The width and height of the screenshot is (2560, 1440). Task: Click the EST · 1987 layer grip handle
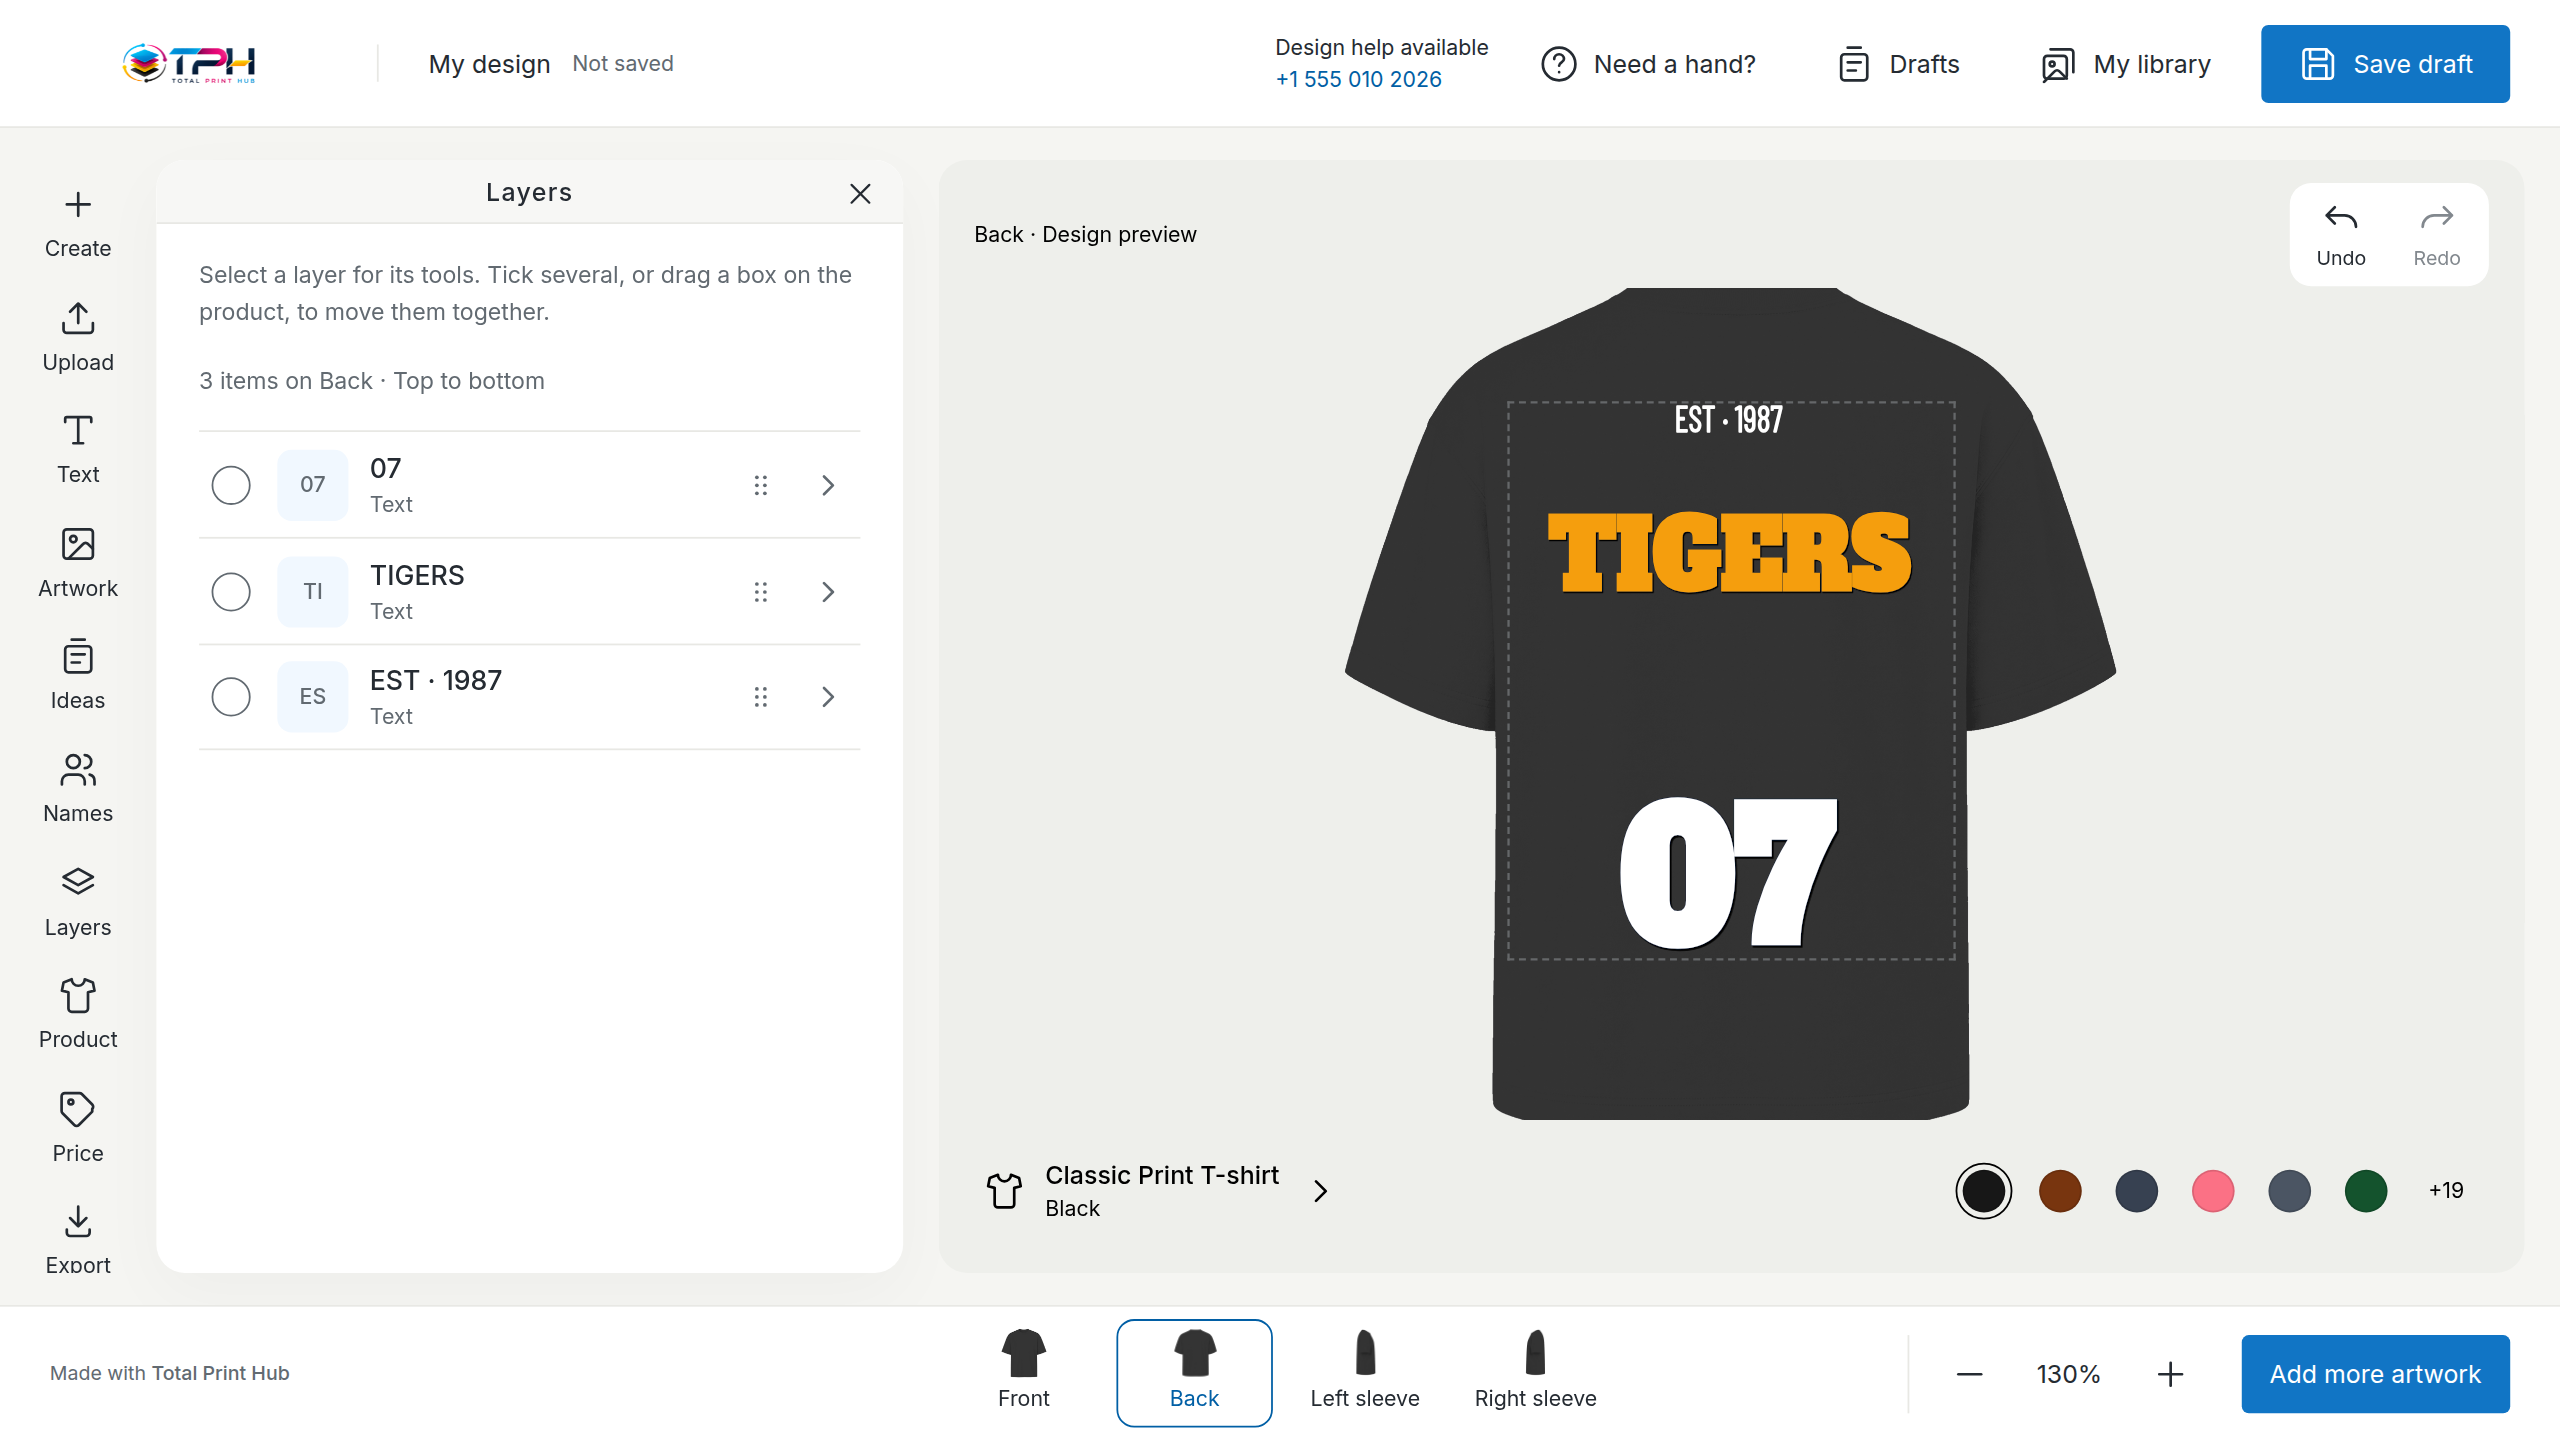pyautogui.click(x=760, y=697)
